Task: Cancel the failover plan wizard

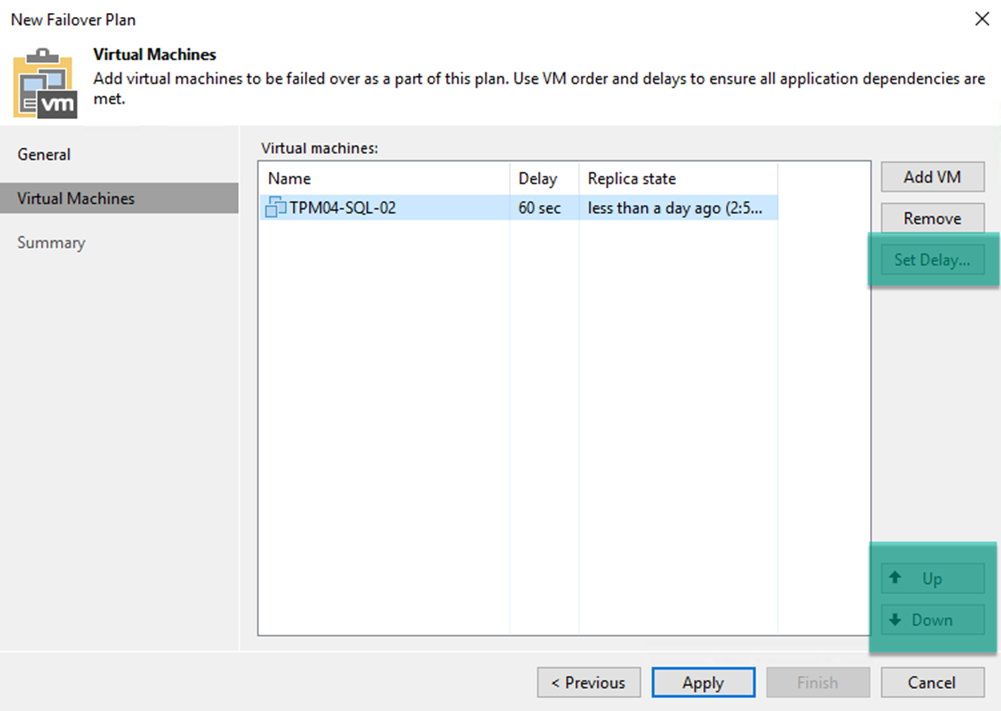Action: pyautogui.click(x=933, y=682)
